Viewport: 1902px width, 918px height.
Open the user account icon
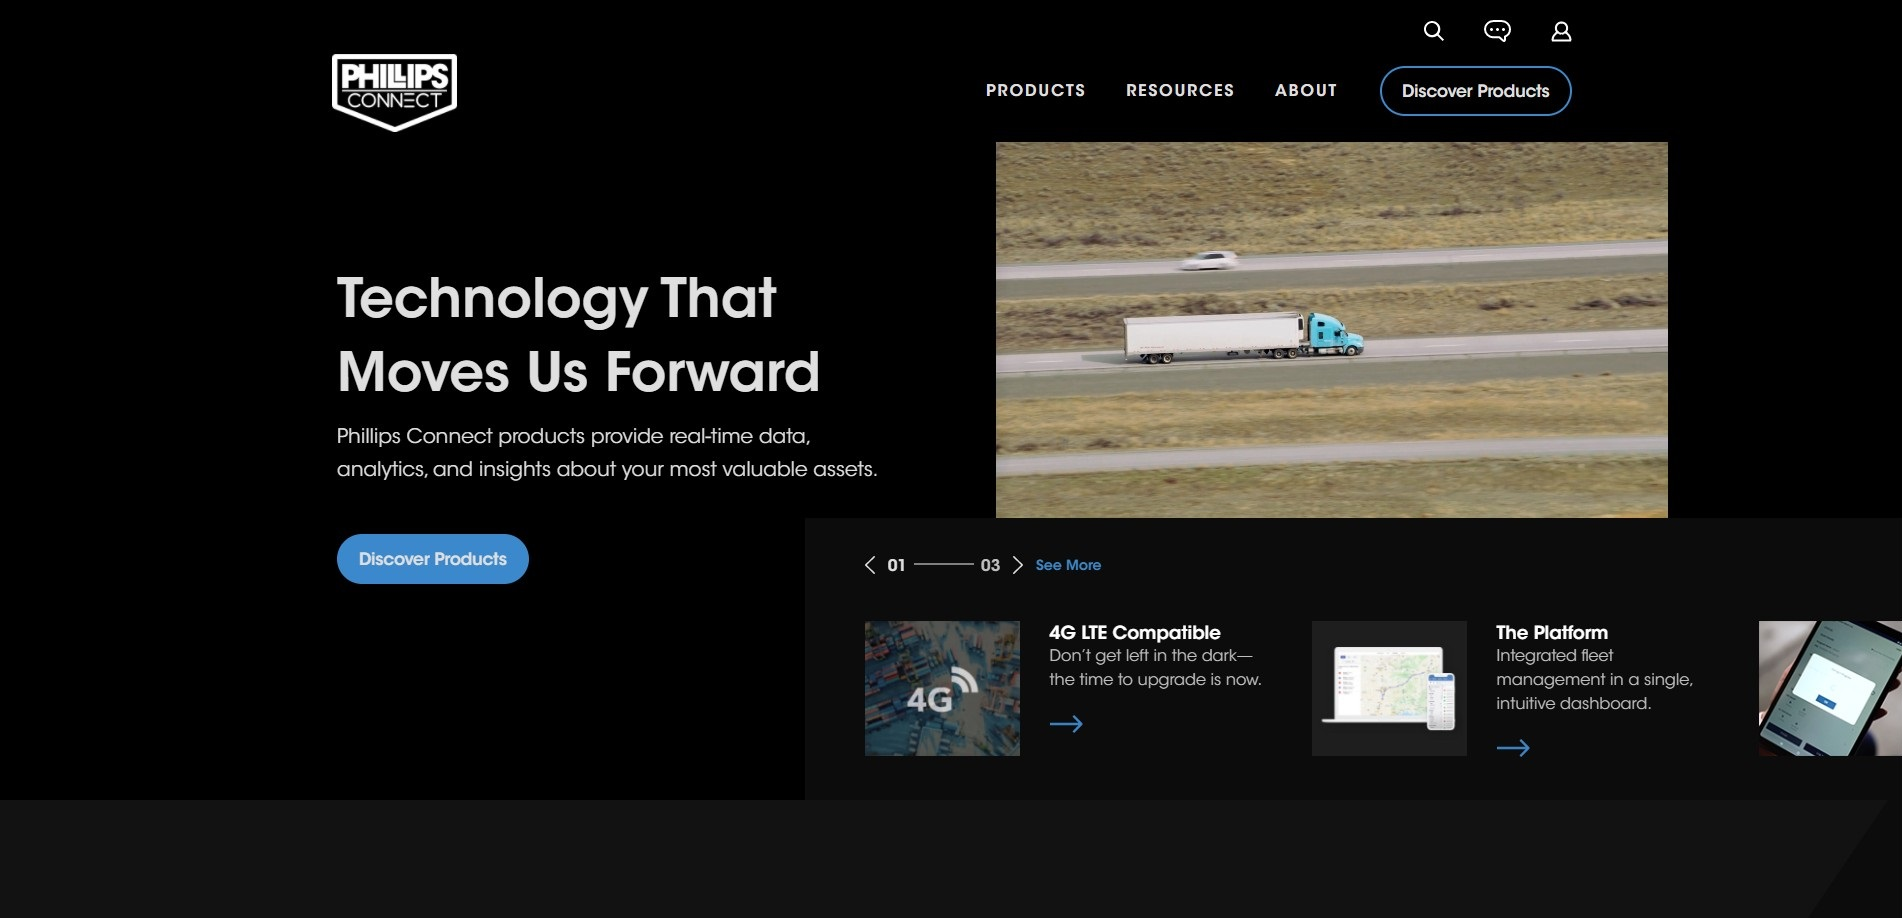pyautogui.click(x=1561, y=32)
